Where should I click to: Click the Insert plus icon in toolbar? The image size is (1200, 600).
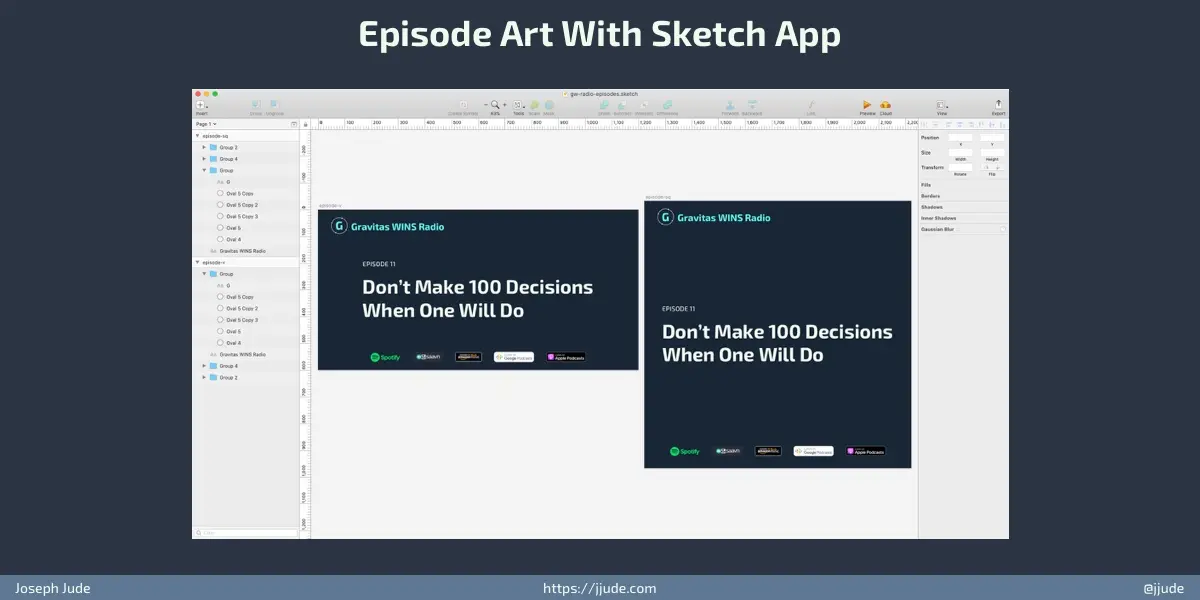(x=200, y=104)
